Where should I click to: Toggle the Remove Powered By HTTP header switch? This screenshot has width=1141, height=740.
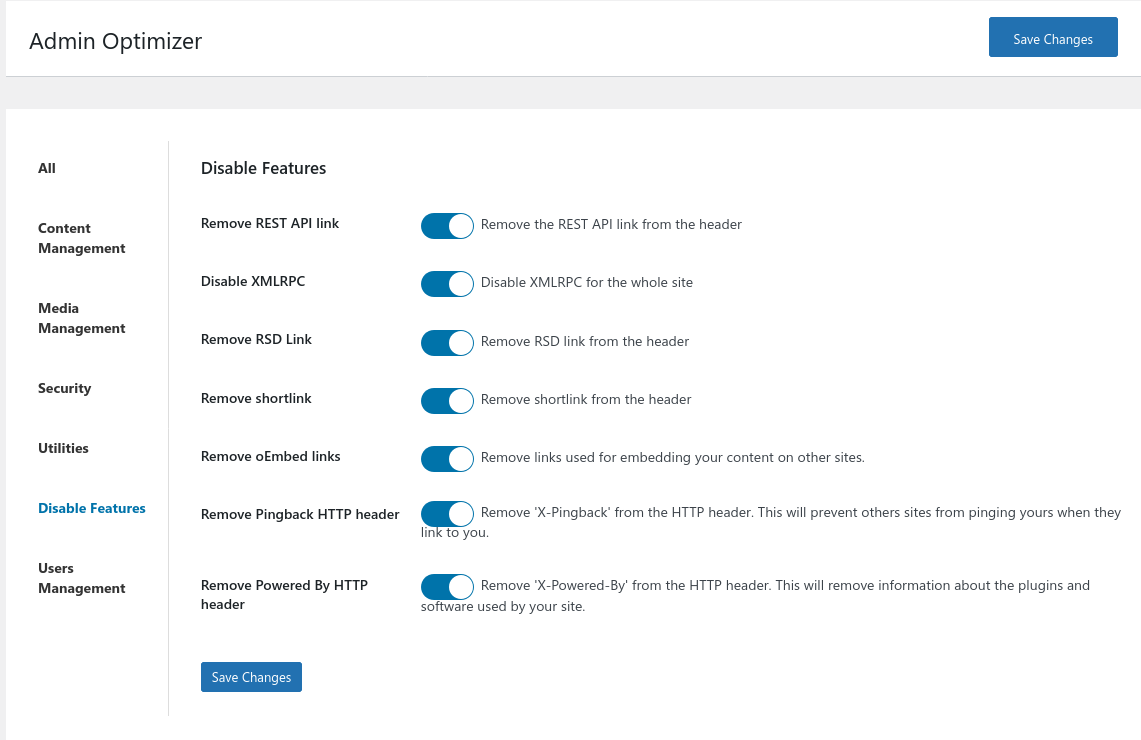point(446,587)
